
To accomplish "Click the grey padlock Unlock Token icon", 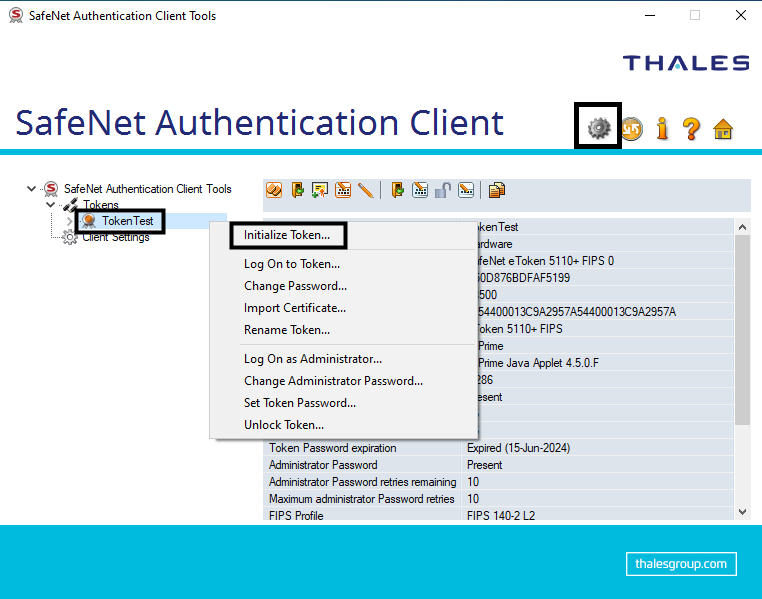I will [443, 189].
